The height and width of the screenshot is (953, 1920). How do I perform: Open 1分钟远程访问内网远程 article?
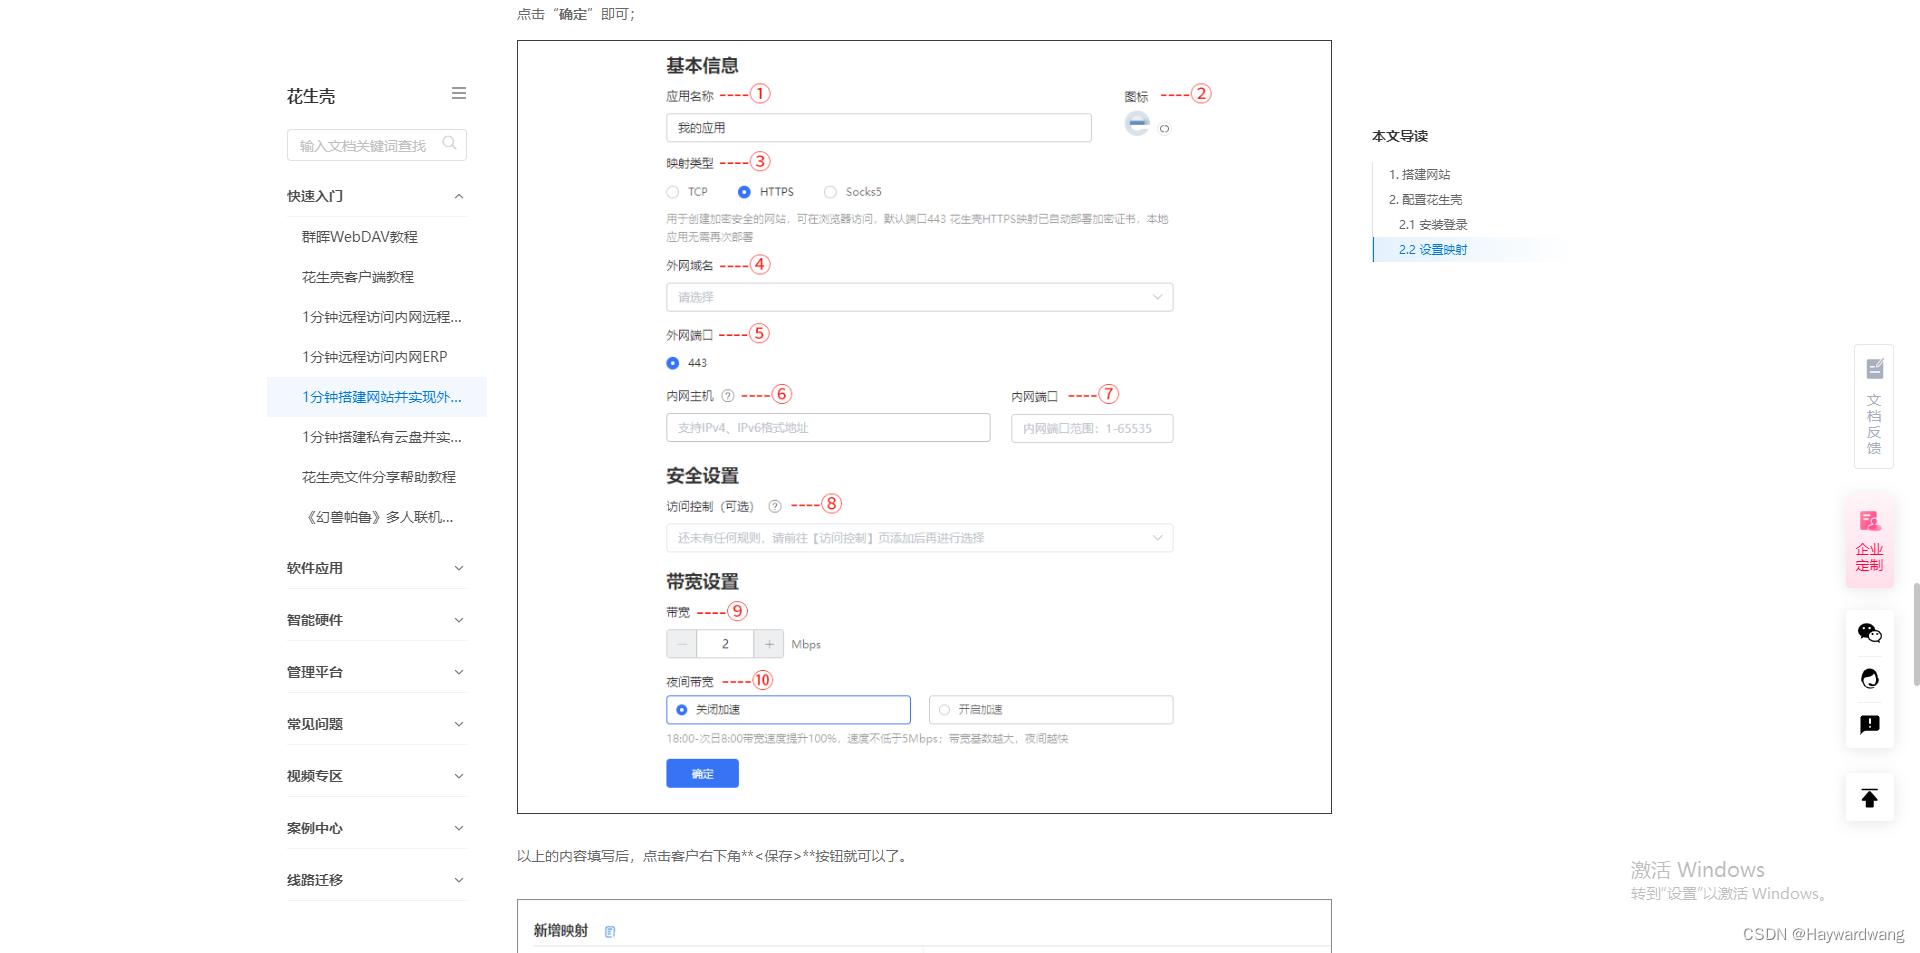point(382,317)
